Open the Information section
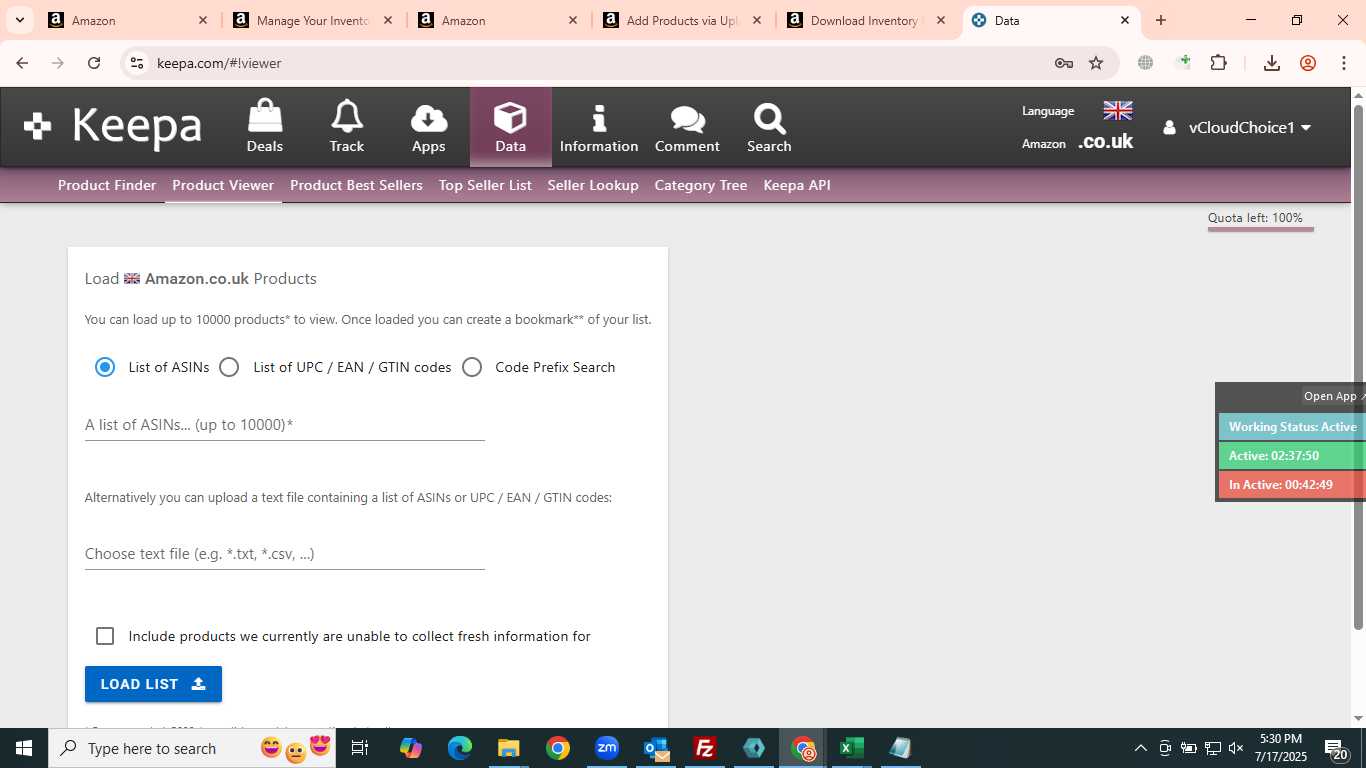 click(x=599, y=127)
